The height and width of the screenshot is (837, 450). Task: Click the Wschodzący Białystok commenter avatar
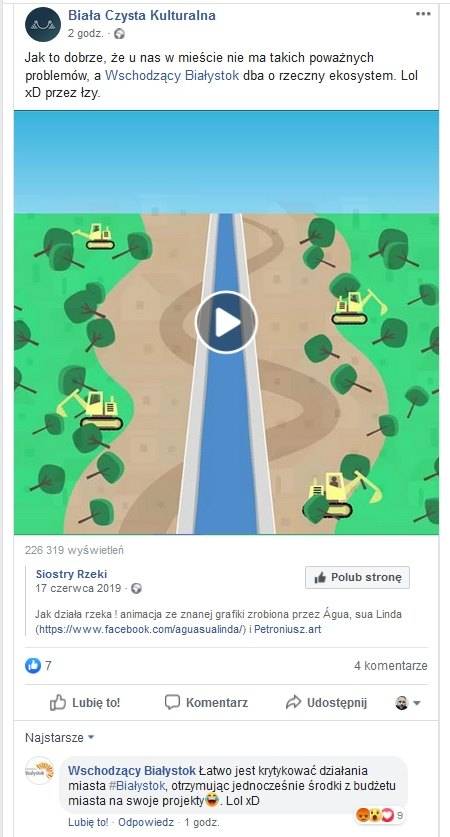coord(40,771)
